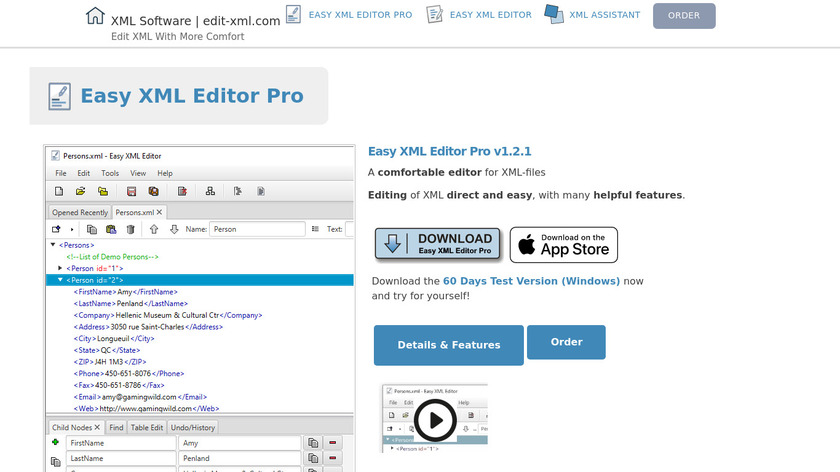Open the EASY XML EDITOR PRO navigation link
This screenshot has height=472, width=840.
point(360,15)
